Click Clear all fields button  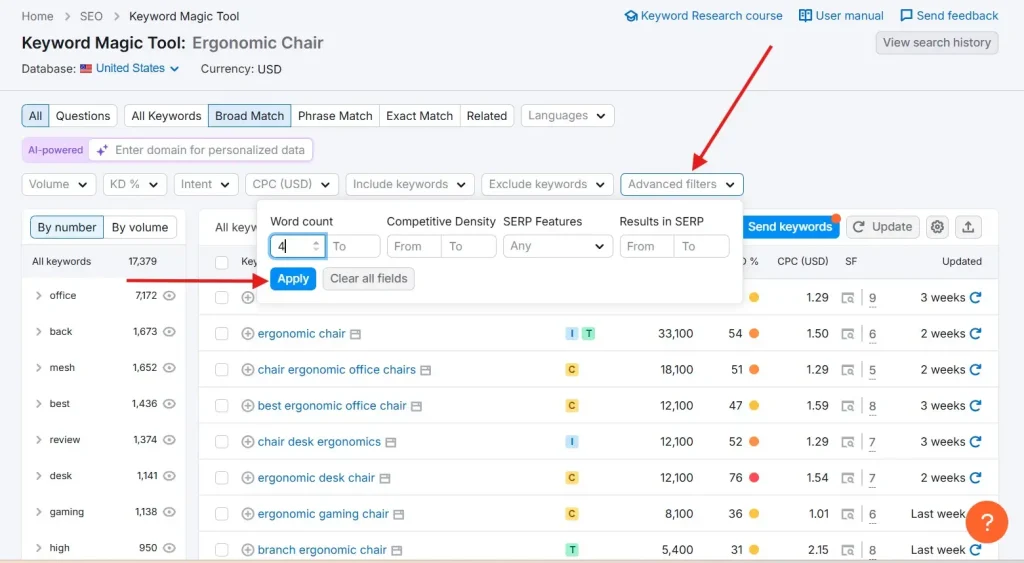coord(368,279)
